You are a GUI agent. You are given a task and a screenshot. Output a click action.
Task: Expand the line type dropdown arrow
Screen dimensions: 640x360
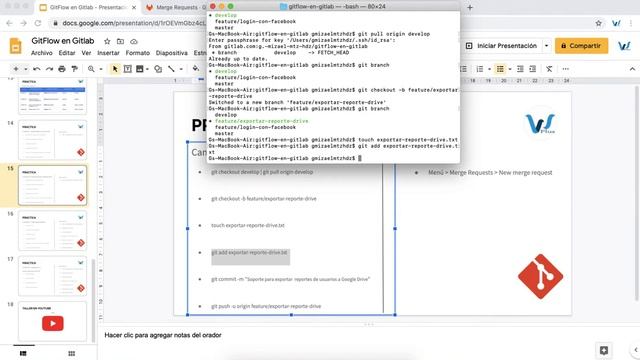181,69
